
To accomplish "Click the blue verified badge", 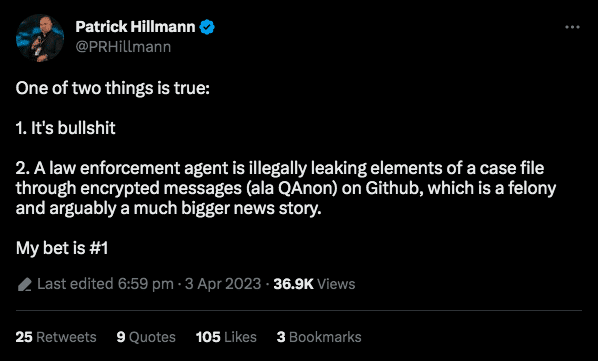I will click(207, 27).
